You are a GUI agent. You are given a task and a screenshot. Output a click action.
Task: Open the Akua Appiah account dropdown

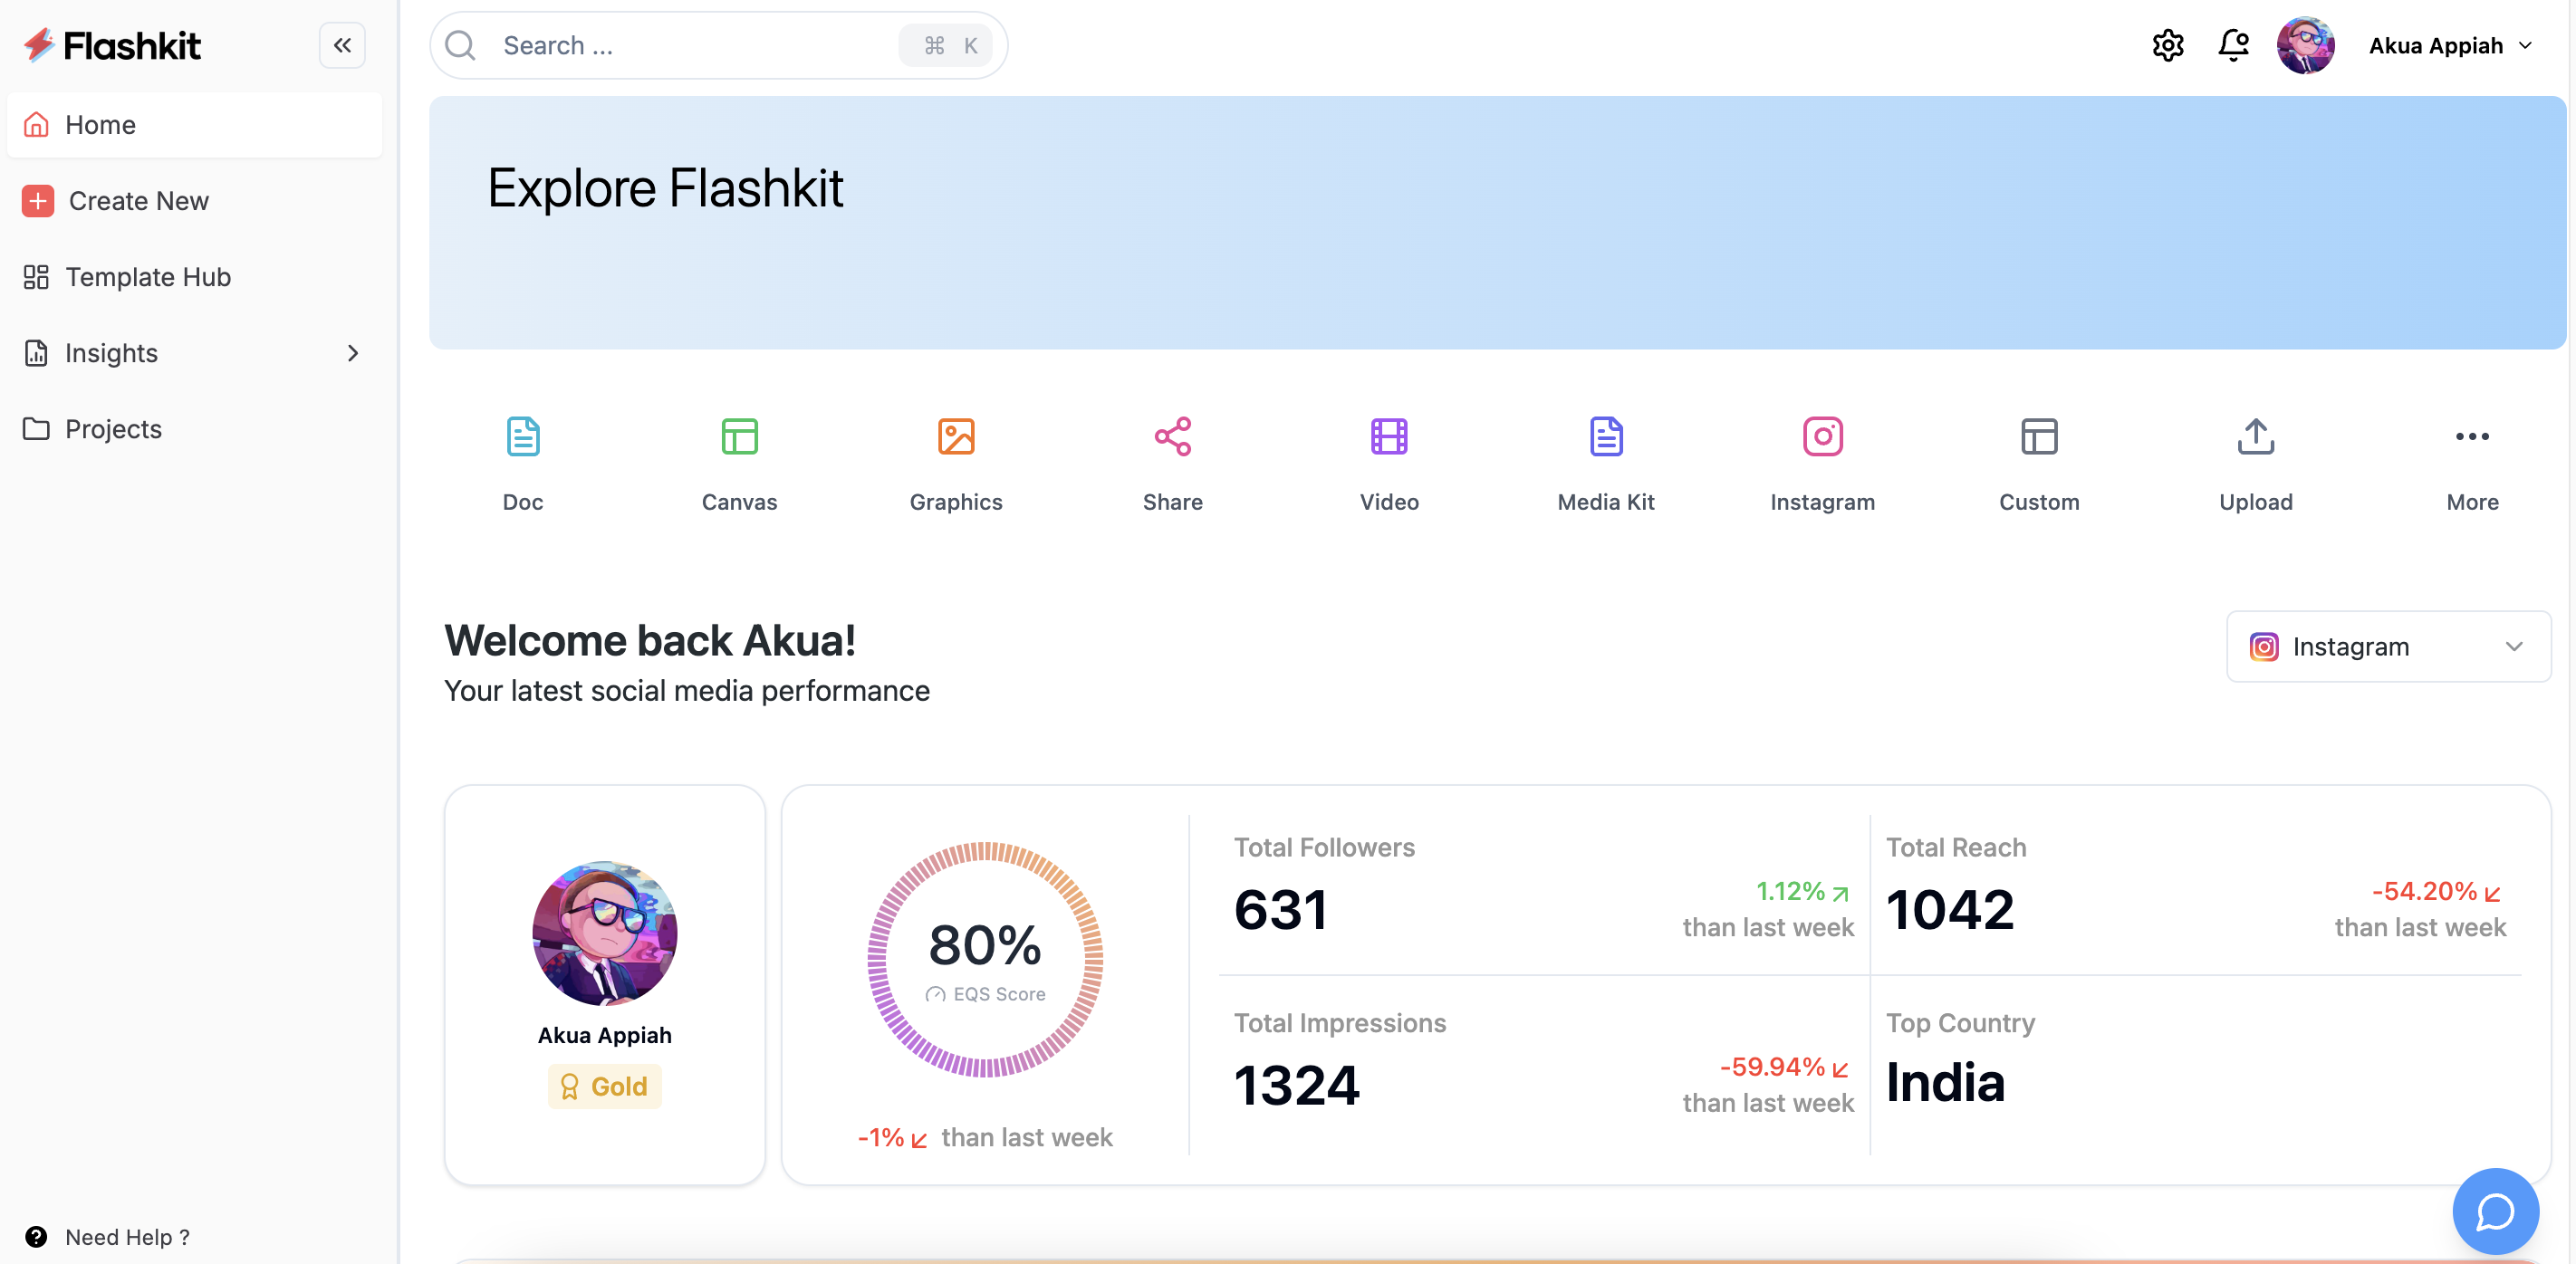(2450, 45)
